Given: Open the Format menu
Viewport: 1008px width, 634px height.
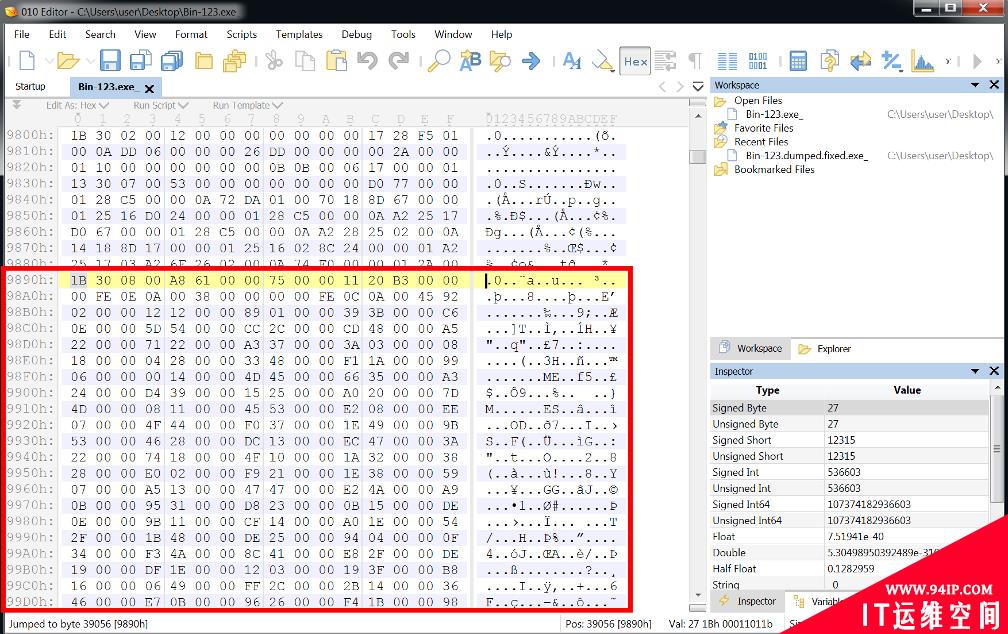Looking at the screenshot, I should (x=191, y=34).
